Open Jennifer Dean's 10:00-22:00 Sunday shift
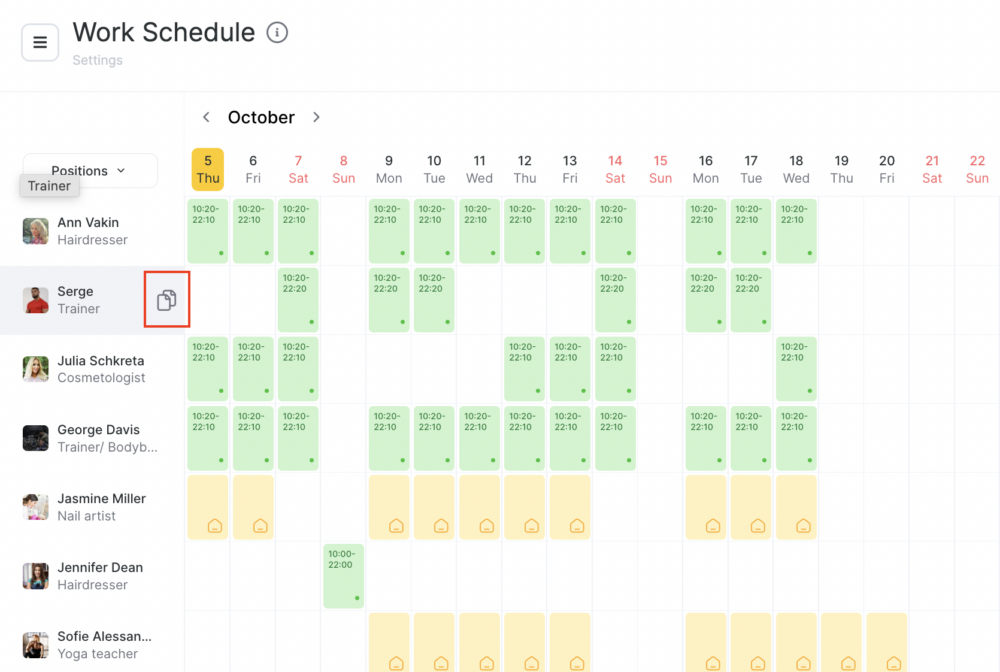Image resolution: width=1000 pixels, height=672 pixels. point(343,576)
